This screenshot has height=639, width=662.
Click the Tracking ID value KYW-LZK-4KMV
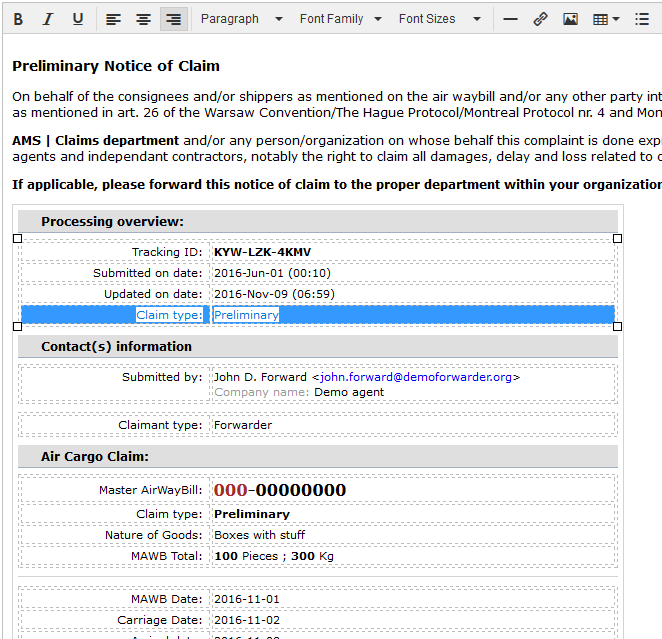[x=262, y=252]
